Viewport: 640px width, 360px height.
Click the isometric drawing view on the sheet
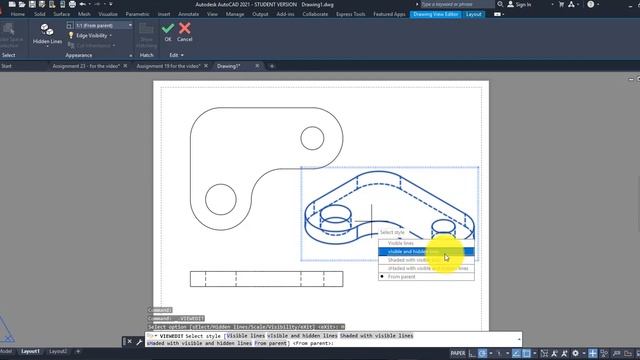(390, 213)
